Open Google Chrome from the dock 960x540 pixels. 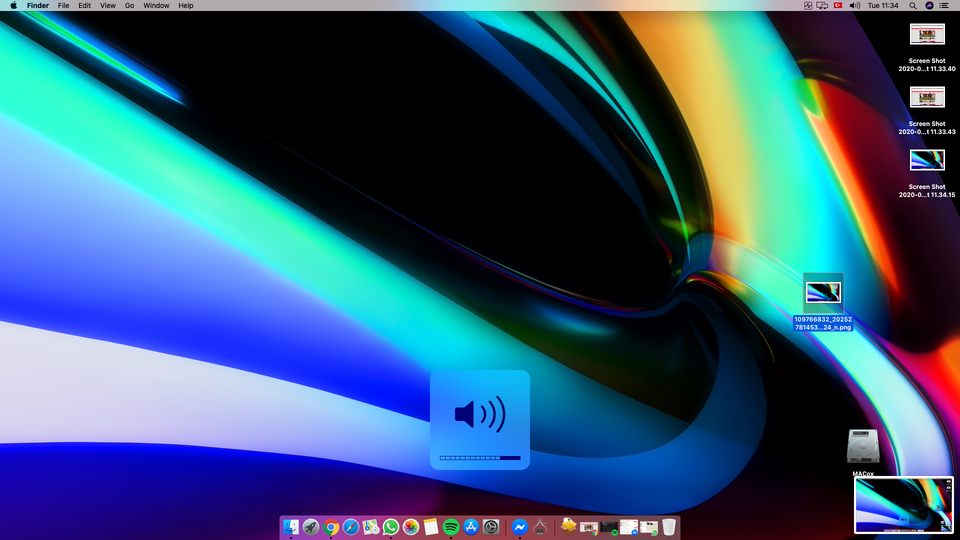331,527
